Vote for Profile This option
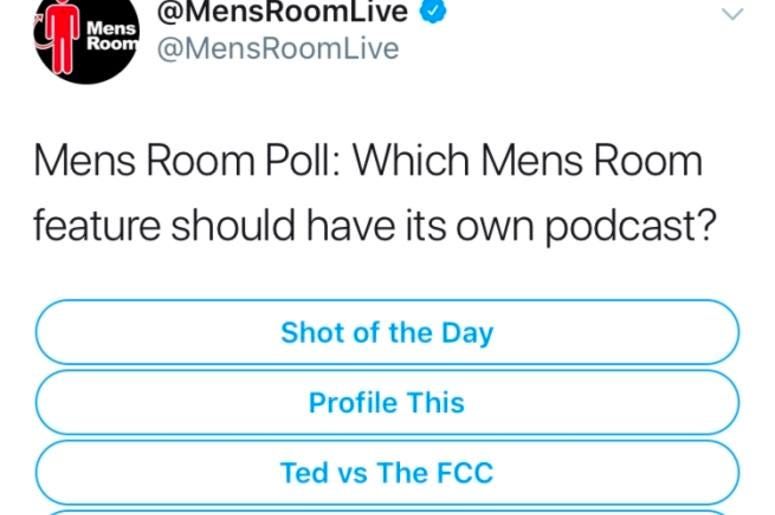775x515 pixels. (x=387, y=402)
